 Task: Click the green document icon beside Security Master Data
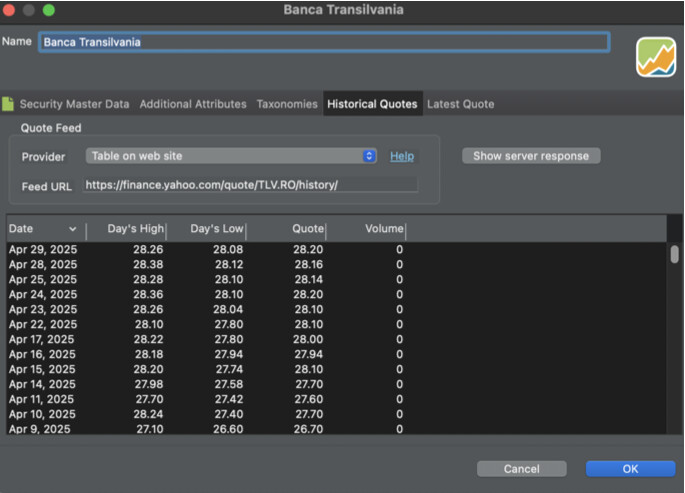point(8,104)
